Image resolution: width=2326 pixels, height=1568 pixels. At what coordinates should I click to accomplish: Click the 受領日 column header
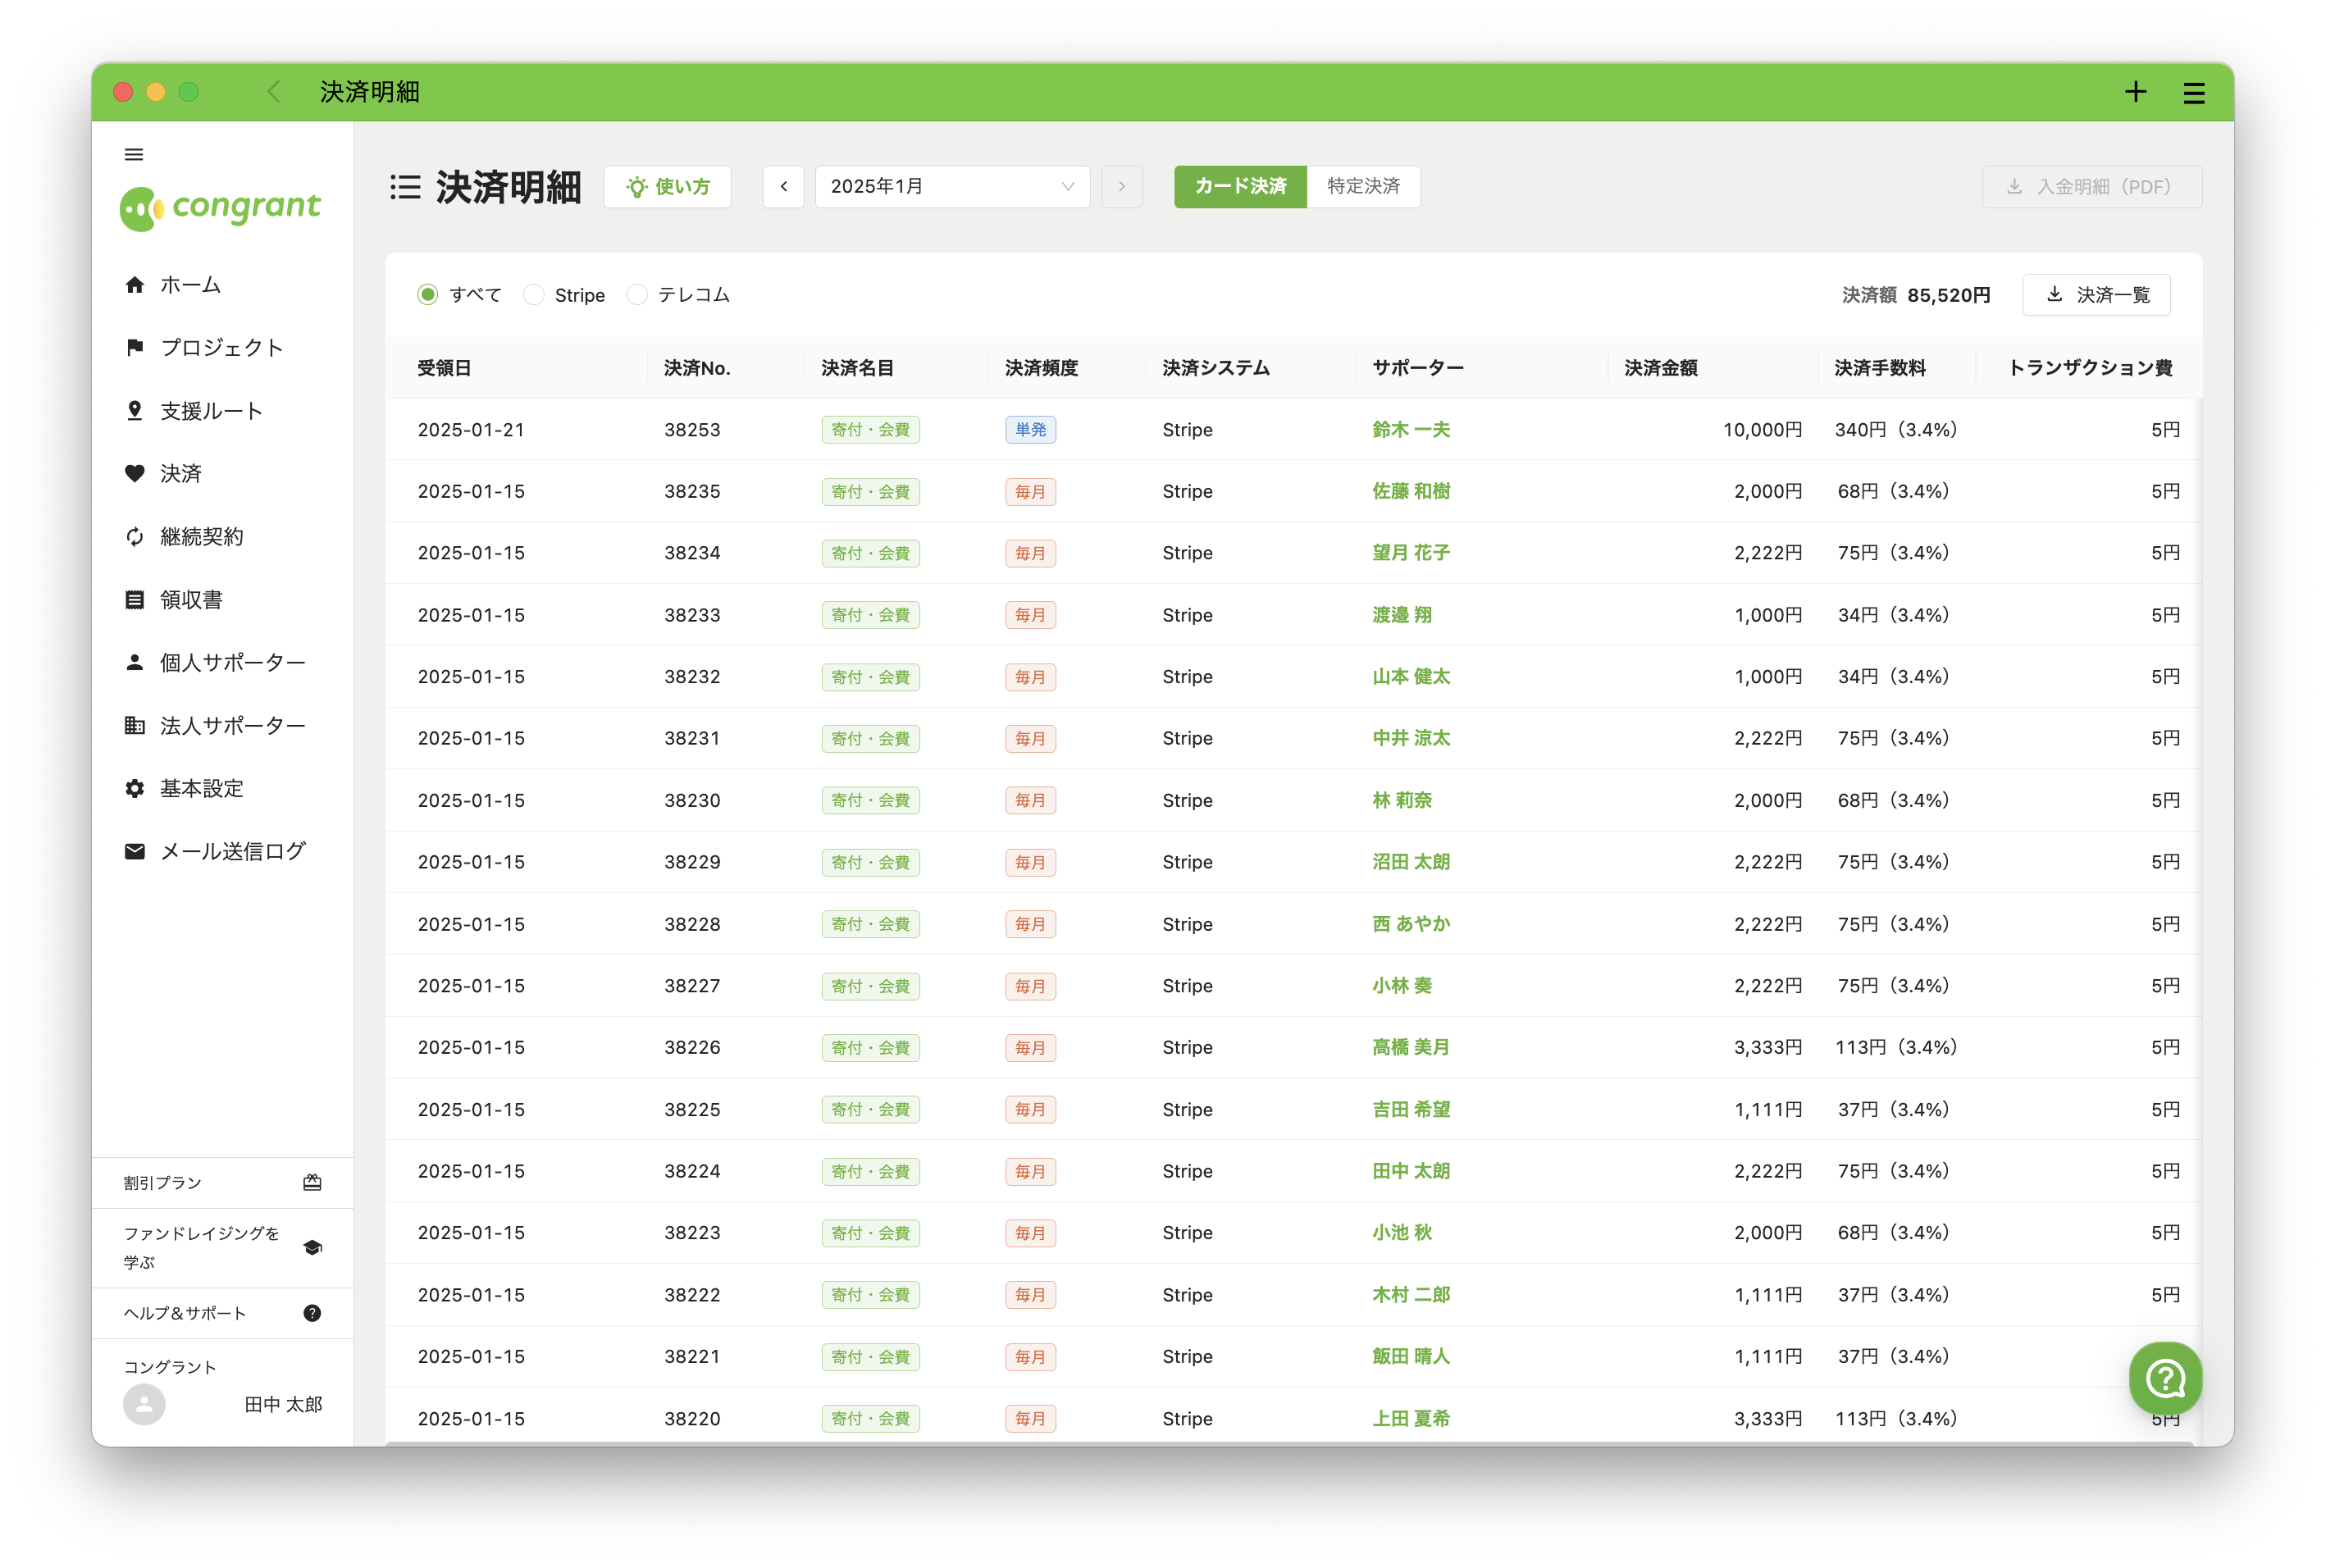click(444, 368)
